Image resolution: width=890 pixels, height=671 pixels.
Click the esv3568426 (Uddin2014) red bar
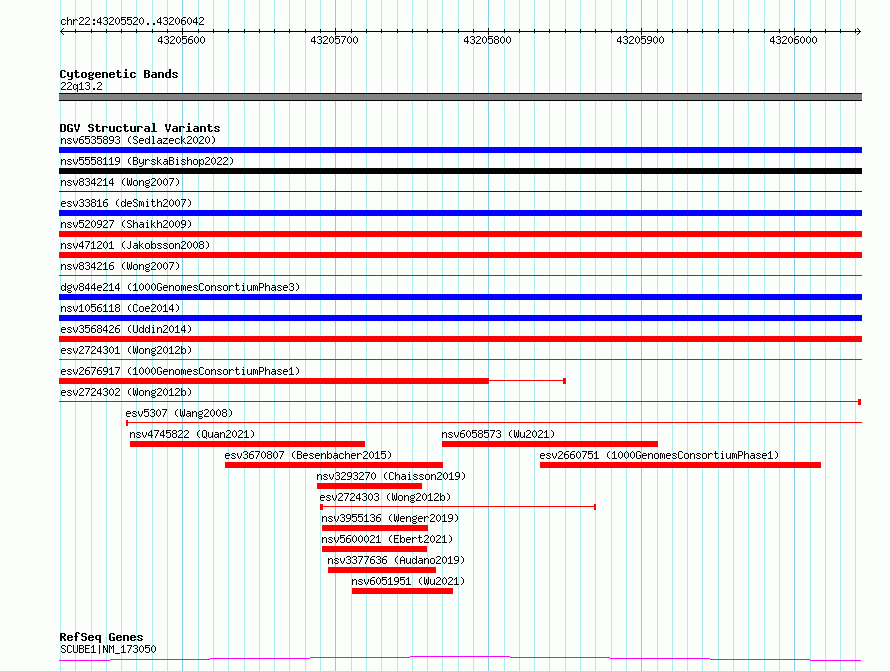pos(460,339)
